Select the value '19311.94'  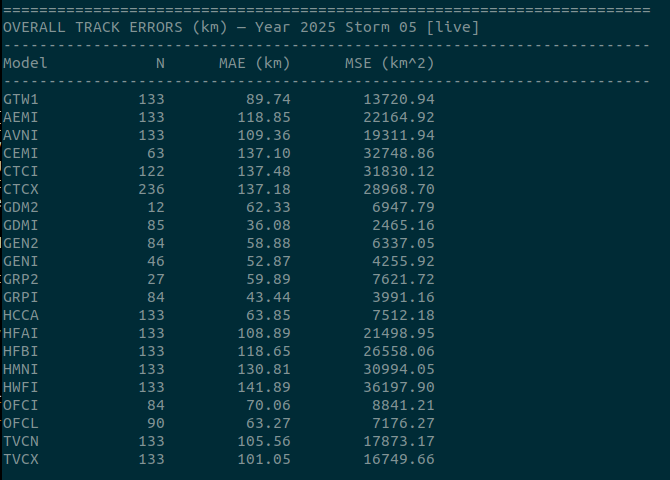tap(399, 135)
